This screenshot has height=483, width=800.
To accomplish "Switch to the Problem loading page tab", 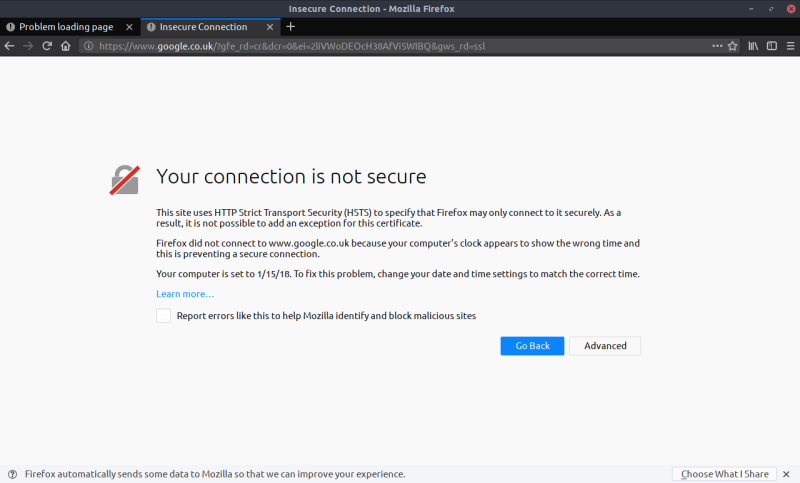I will tap(65, 27).
